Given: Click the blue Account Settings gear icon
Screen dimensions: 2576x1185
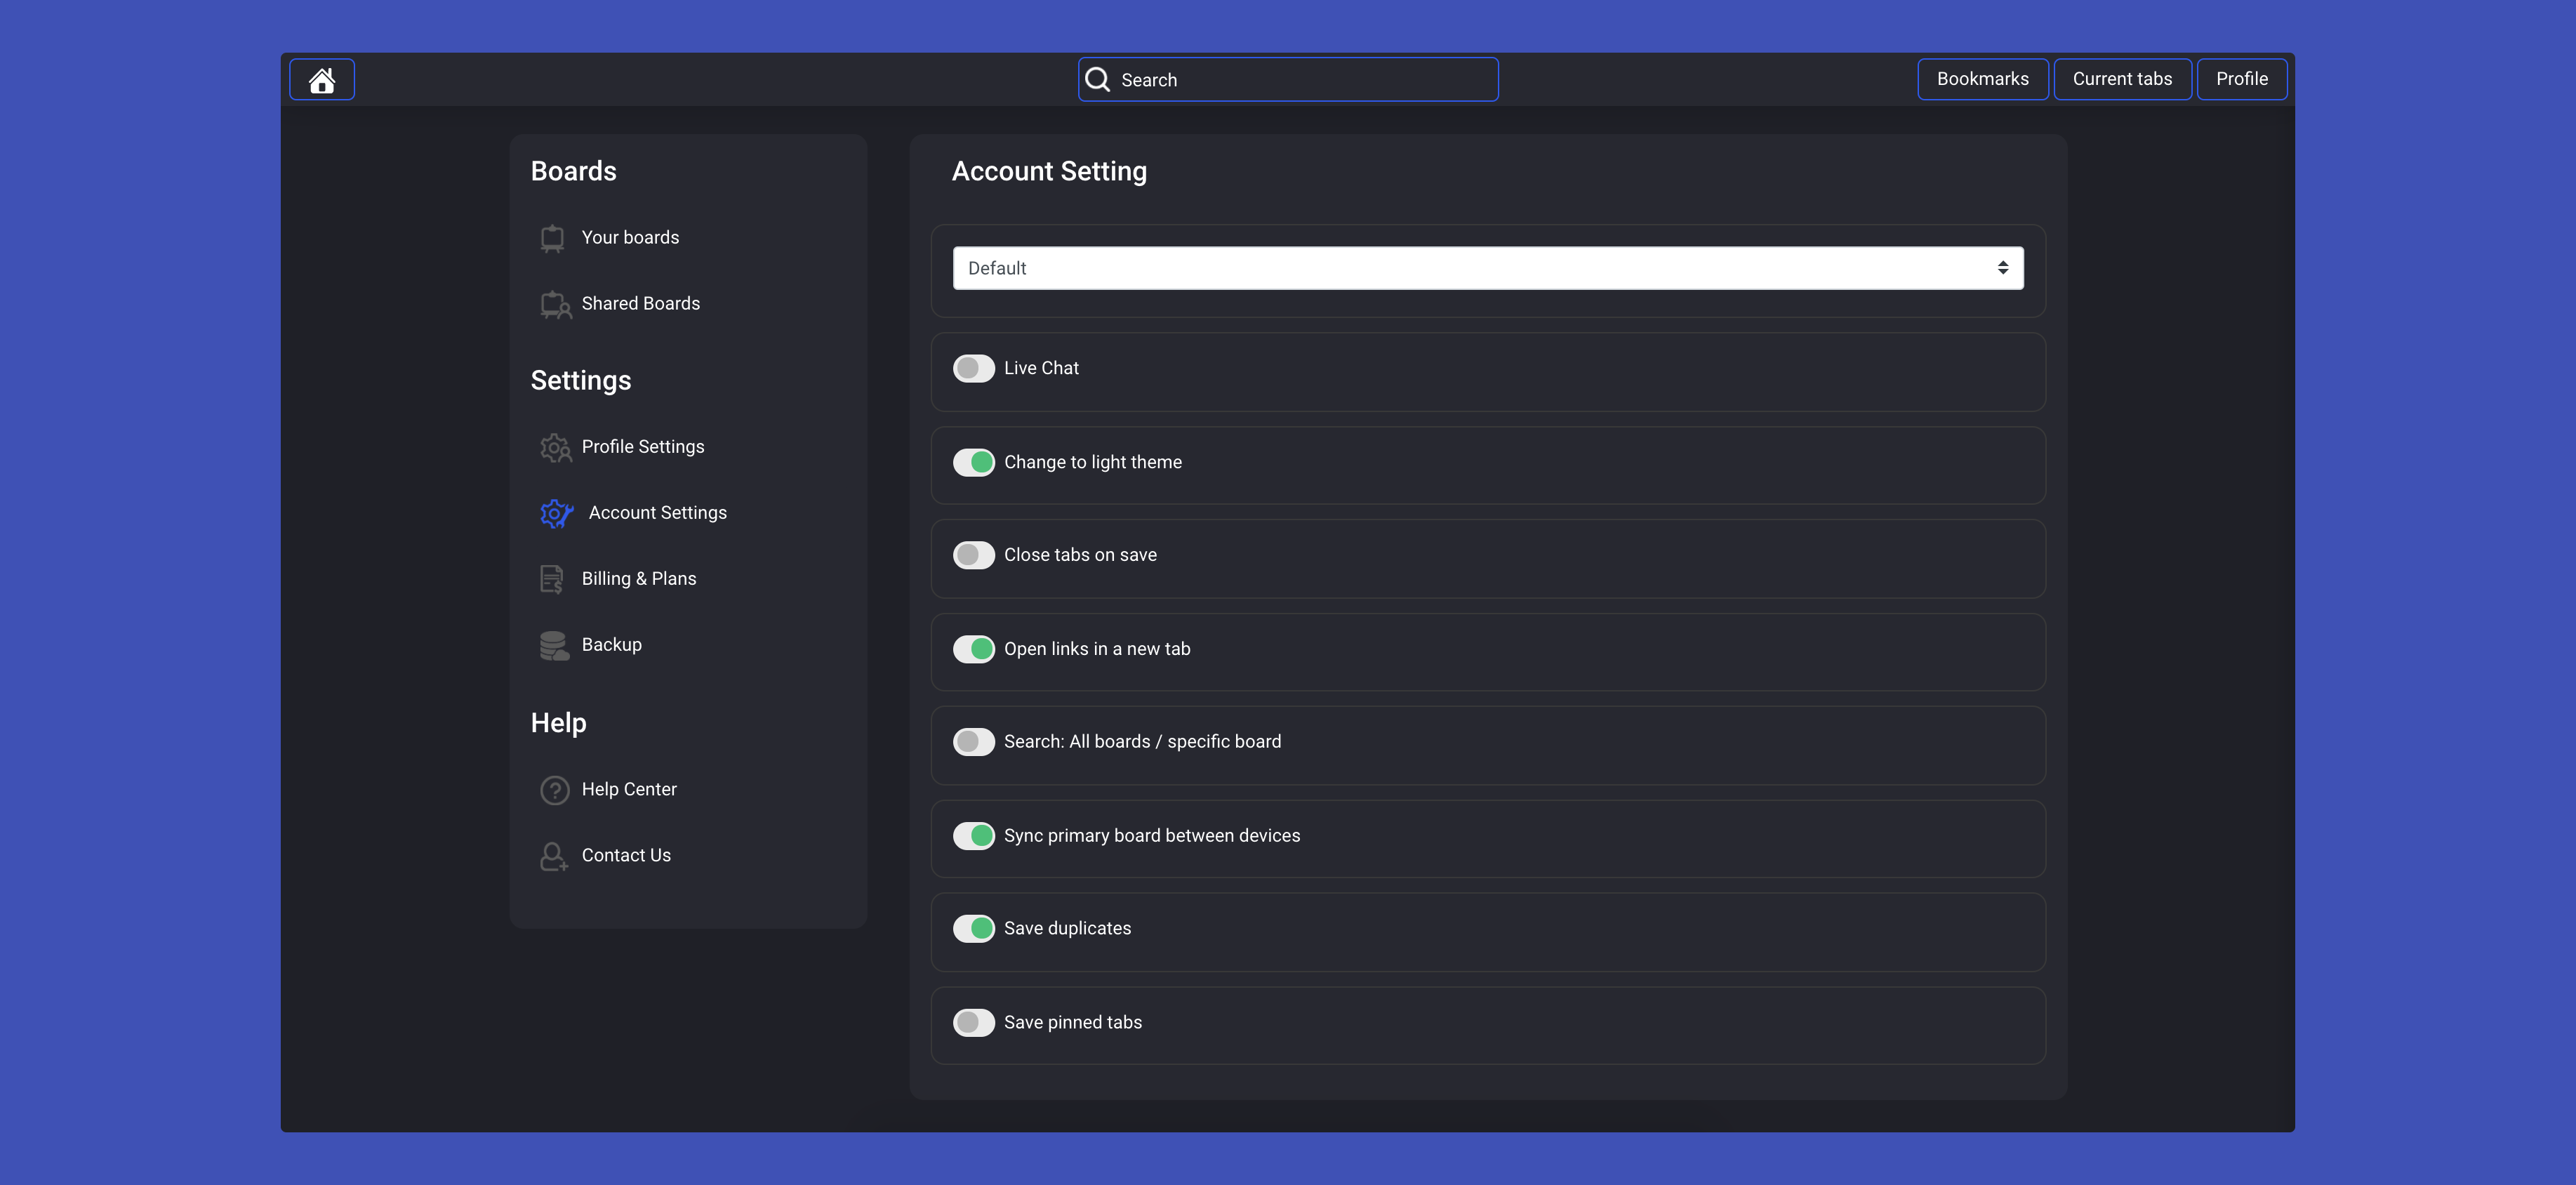Looking at the screenshot, I should pos(556,513).
